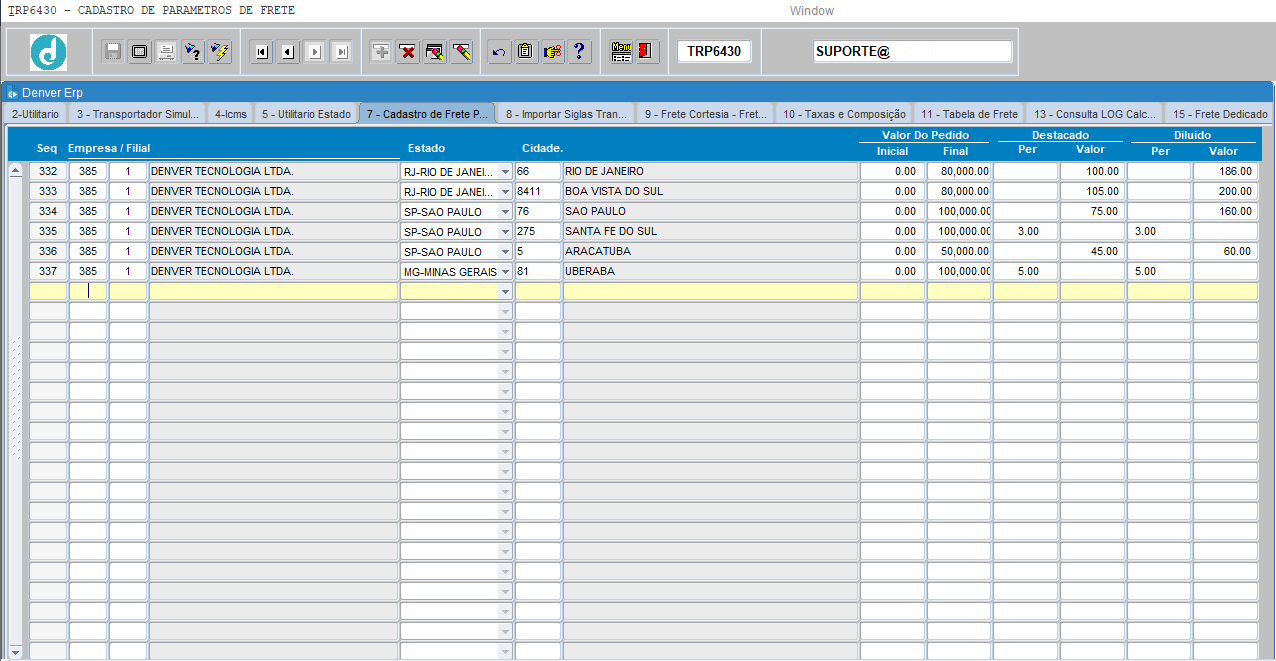1276x661 pixels.
Task: Insert a new record with plus icon
Action: tap(381, 52)
